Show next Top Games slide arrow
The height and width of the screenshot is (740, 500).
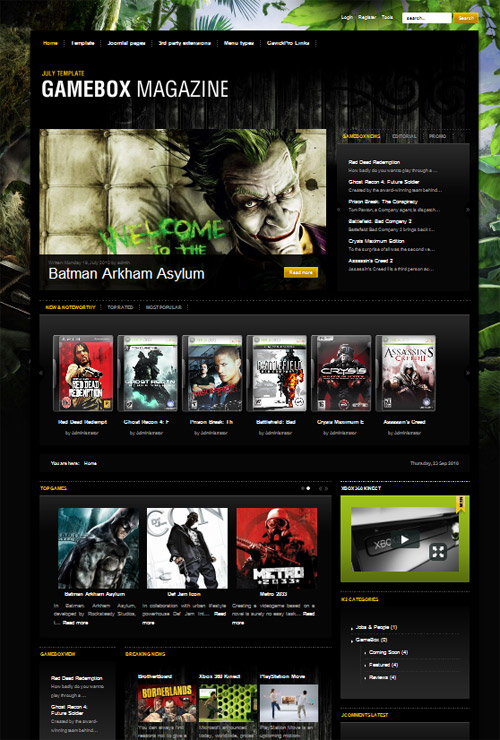[x=326, y=488]
